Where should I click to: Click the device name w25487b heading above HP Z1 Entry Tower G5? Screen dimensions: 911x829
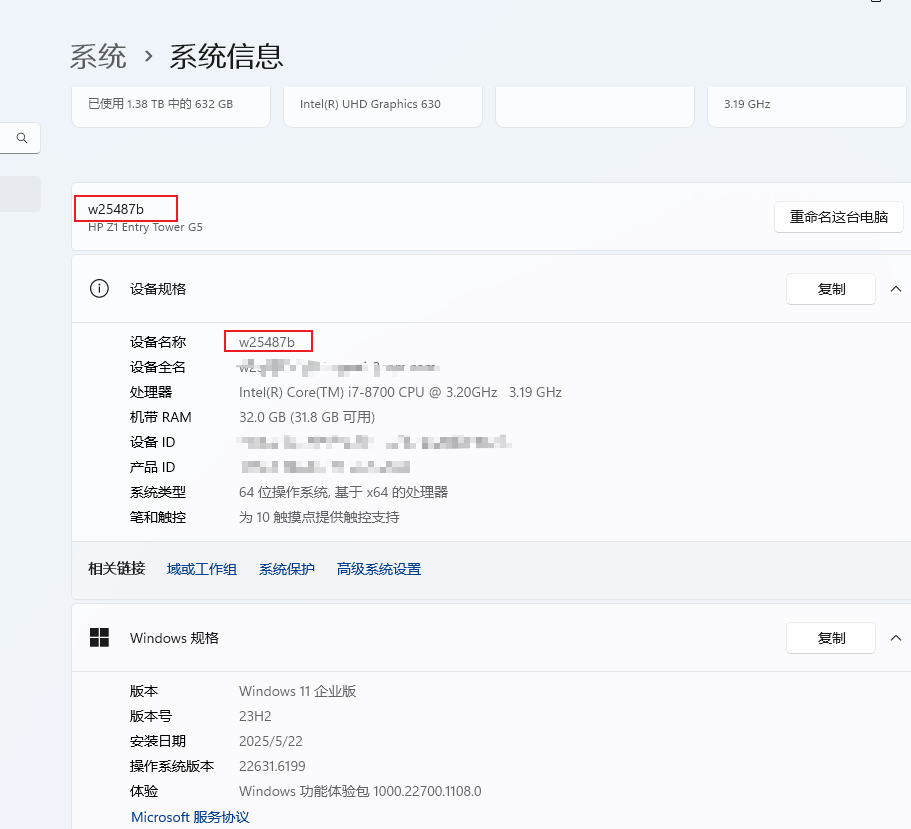click(116, 209)
